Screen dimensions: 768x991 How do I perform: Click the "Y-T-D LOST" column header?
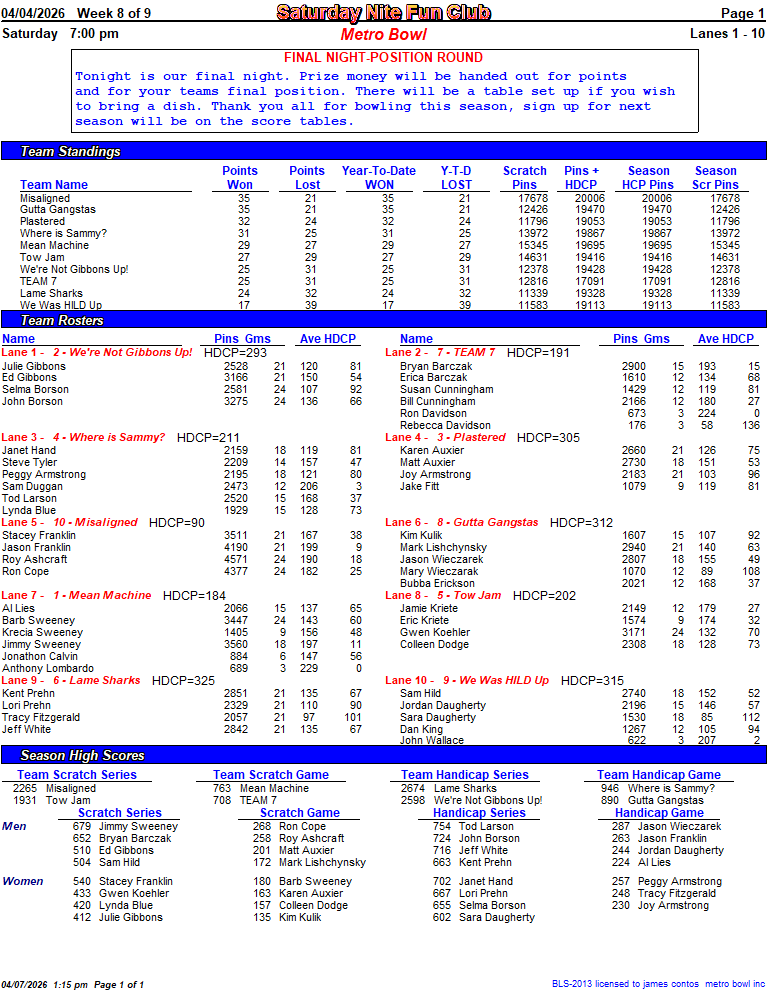click(456, 178)
